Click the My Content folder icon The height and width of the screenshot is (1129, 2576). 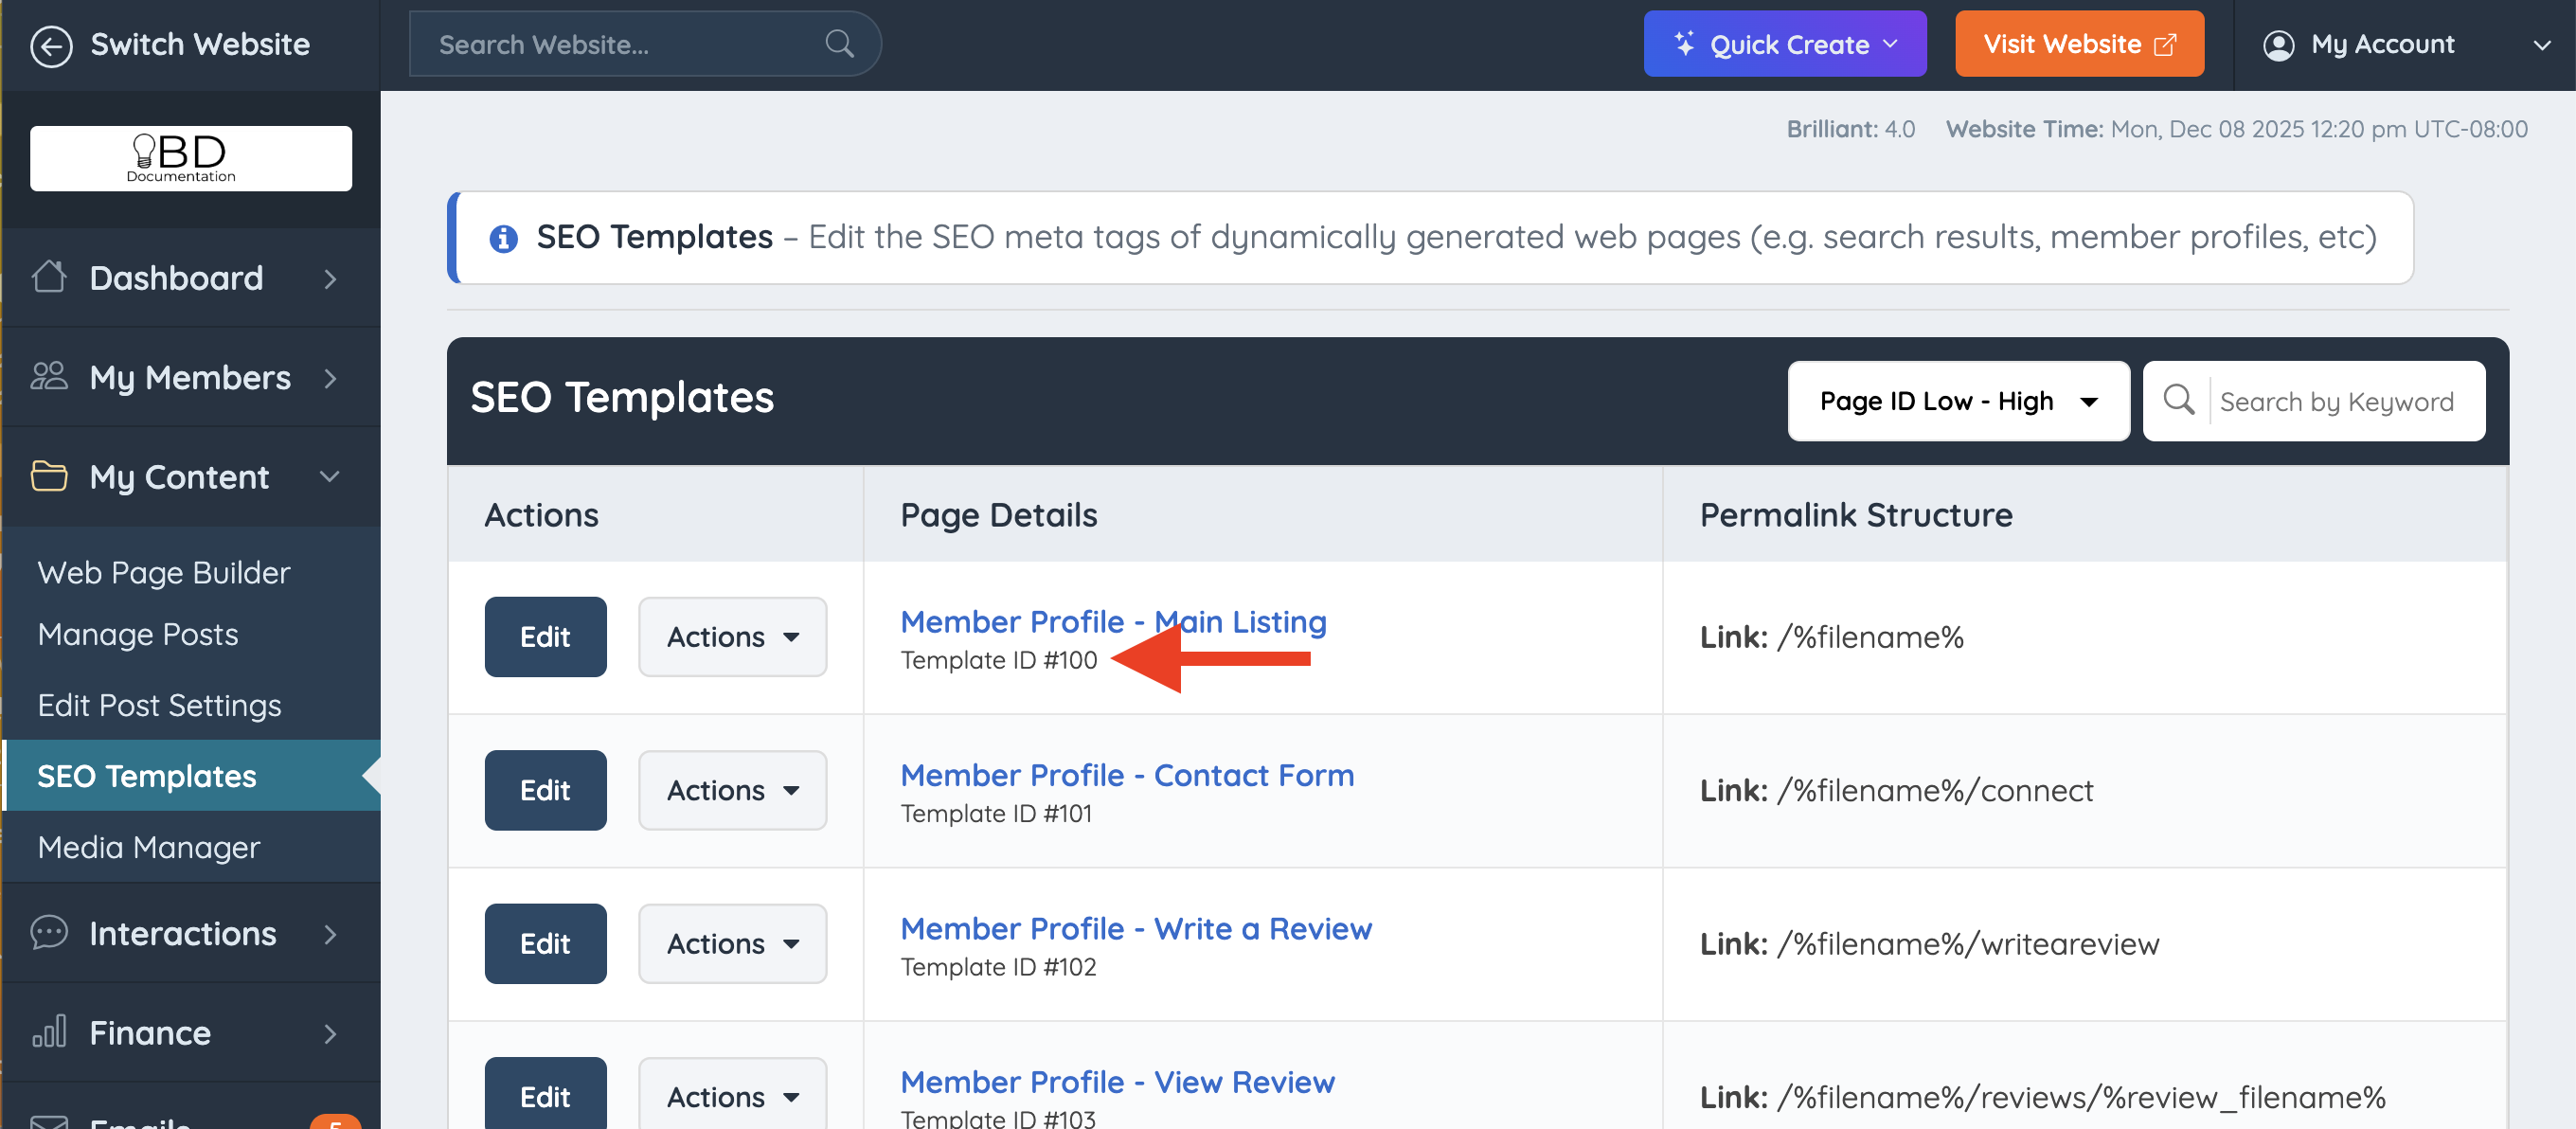coord(49,476)
